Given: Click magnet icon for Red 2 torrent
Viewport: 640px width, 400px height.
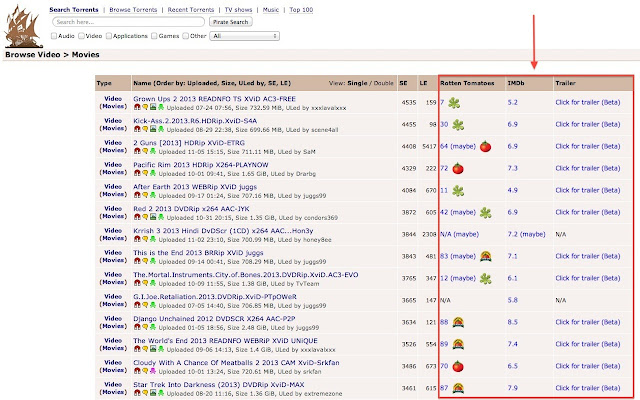Looking at the screenshot, I should coord(137,218).
